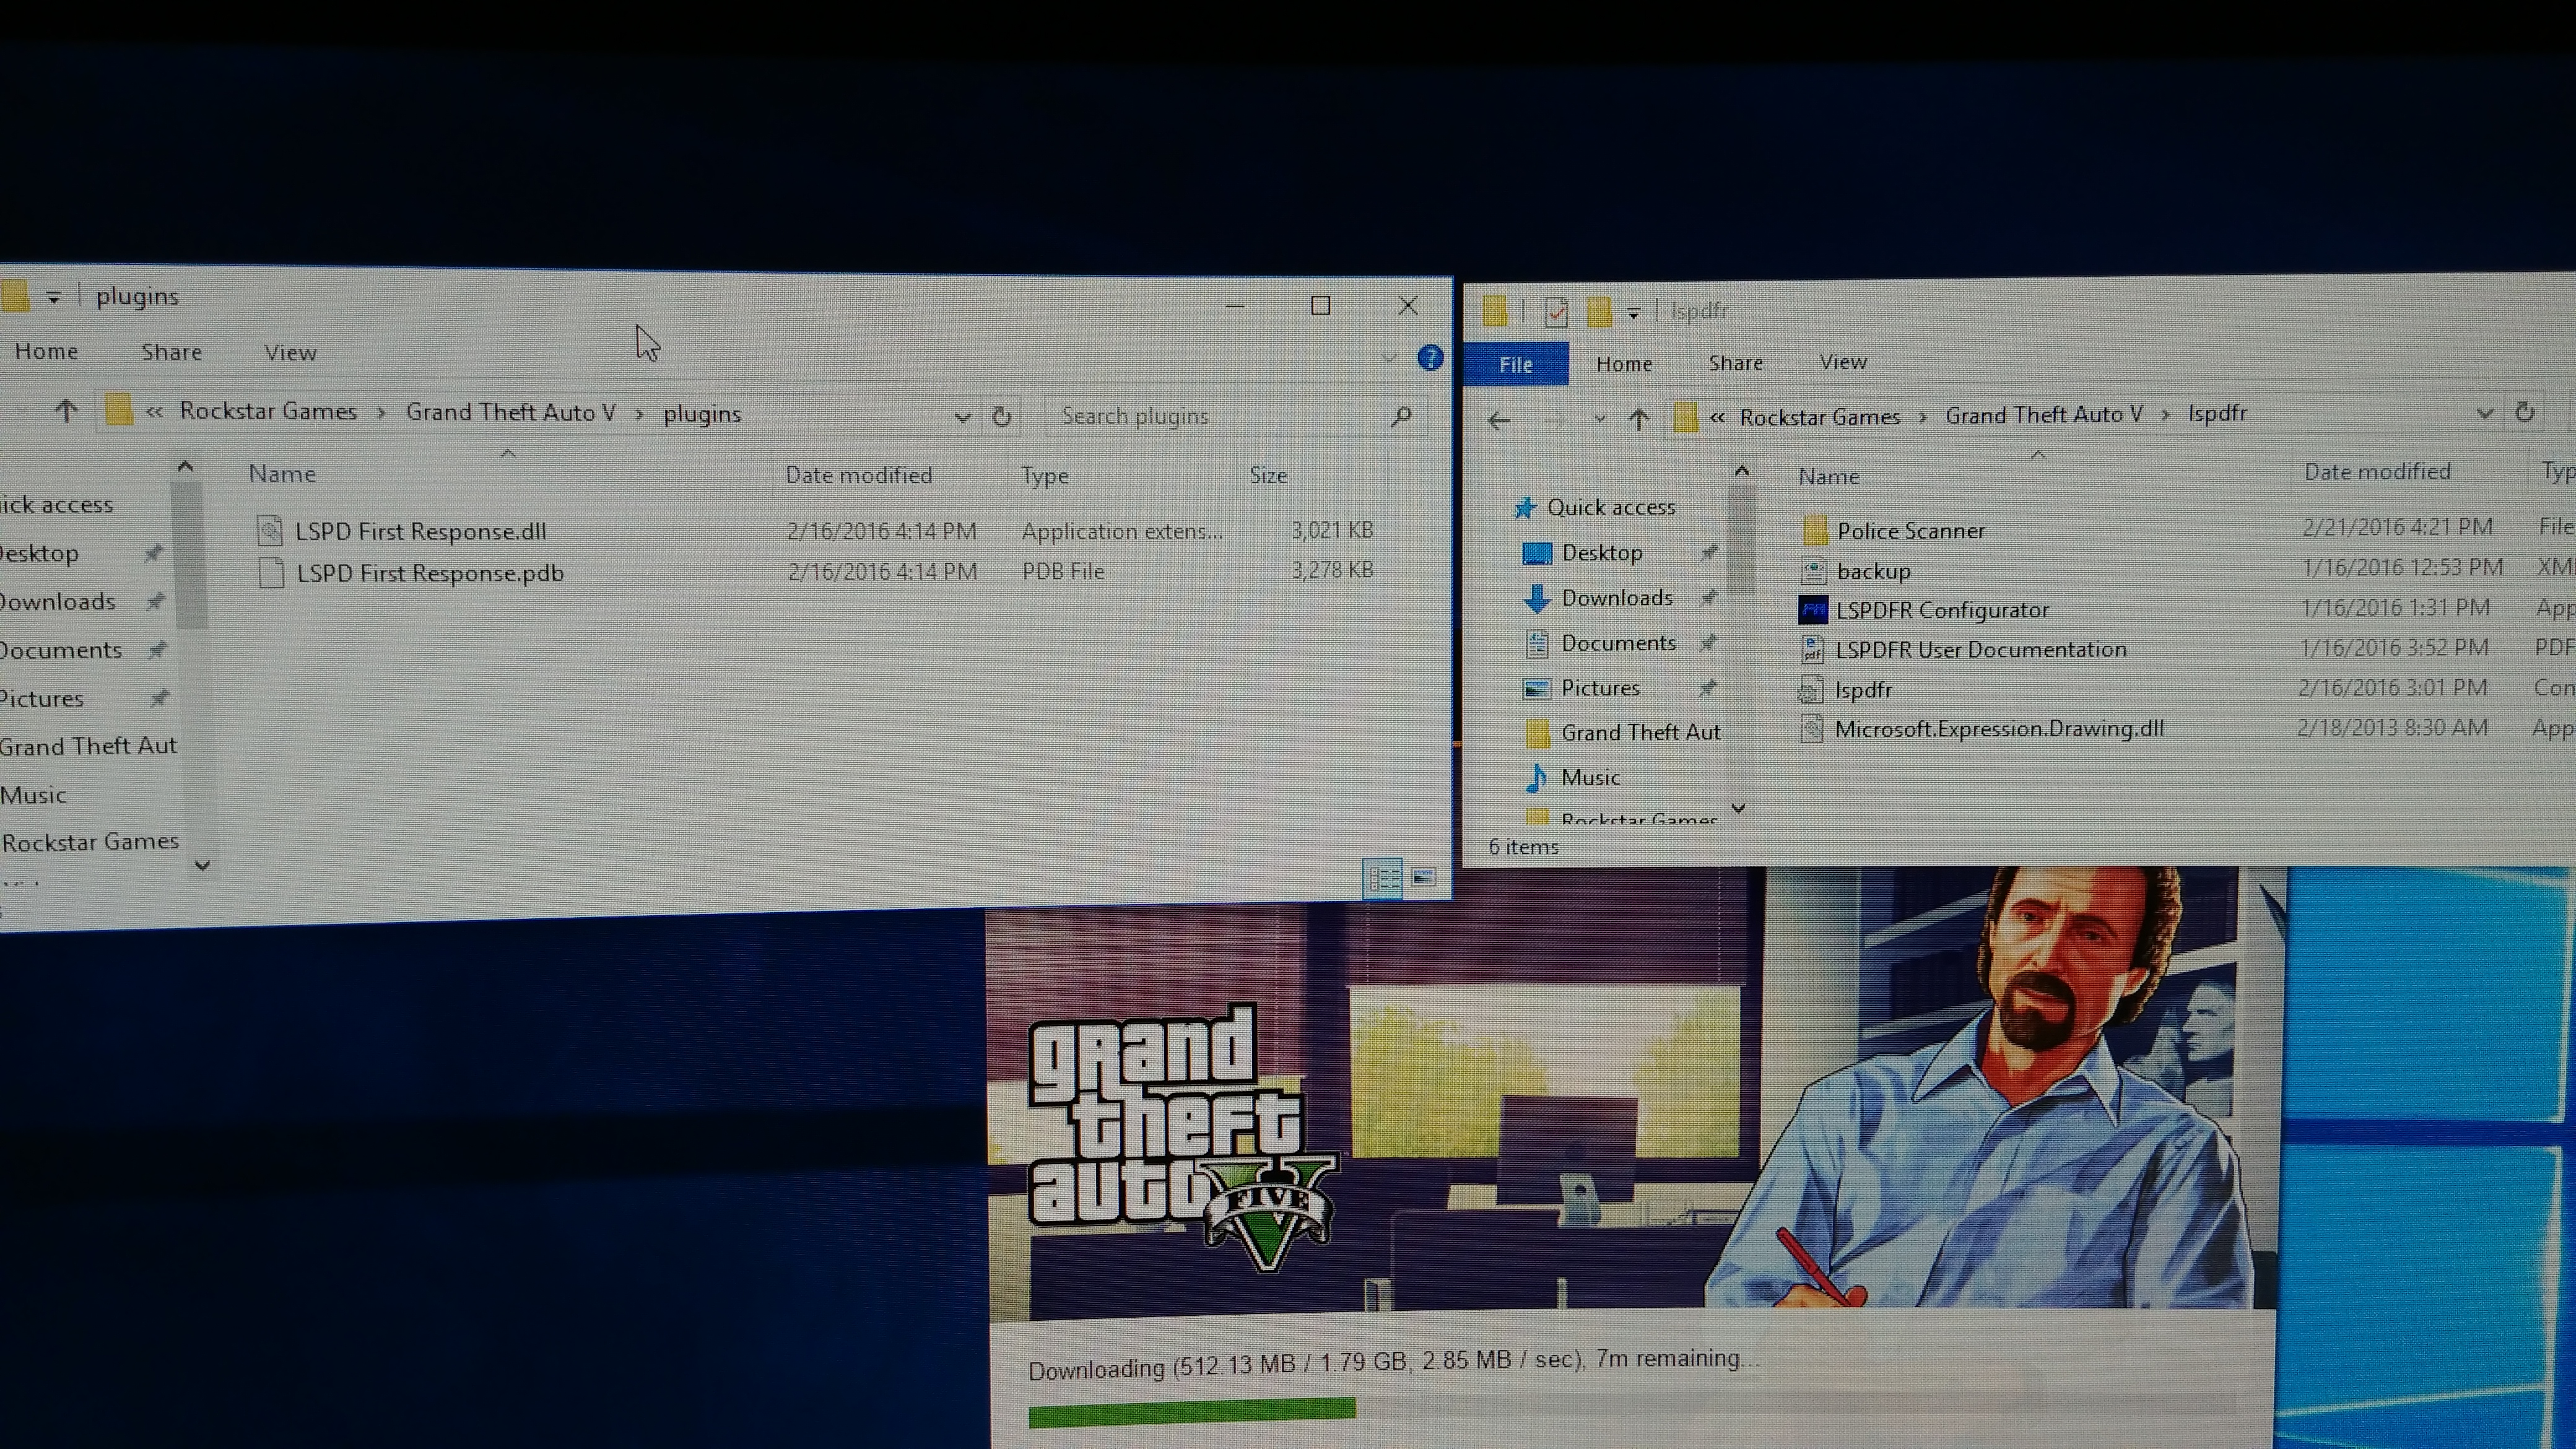Open the LSPDFR Configurator application
The height and width of the screenshot is (1449, 2576).
(1941, 610)
